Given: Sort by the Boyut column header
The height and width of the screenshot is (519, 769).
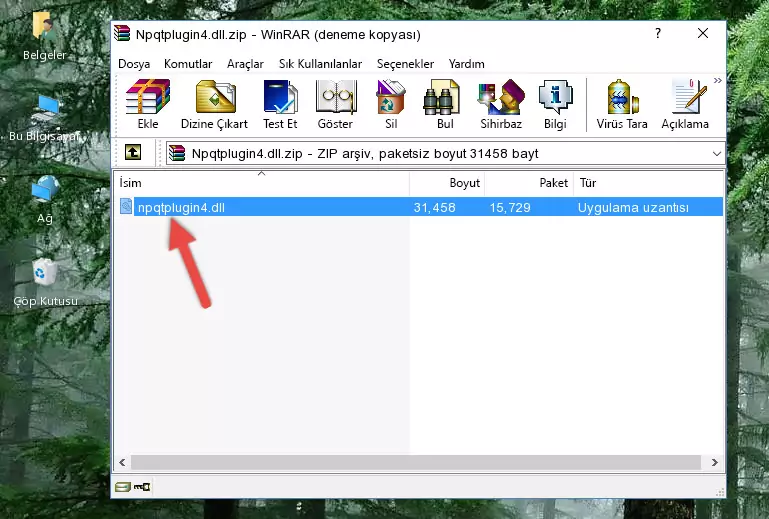Looking at the screenshot, I should pyautogui.click(x=447, y=182).
